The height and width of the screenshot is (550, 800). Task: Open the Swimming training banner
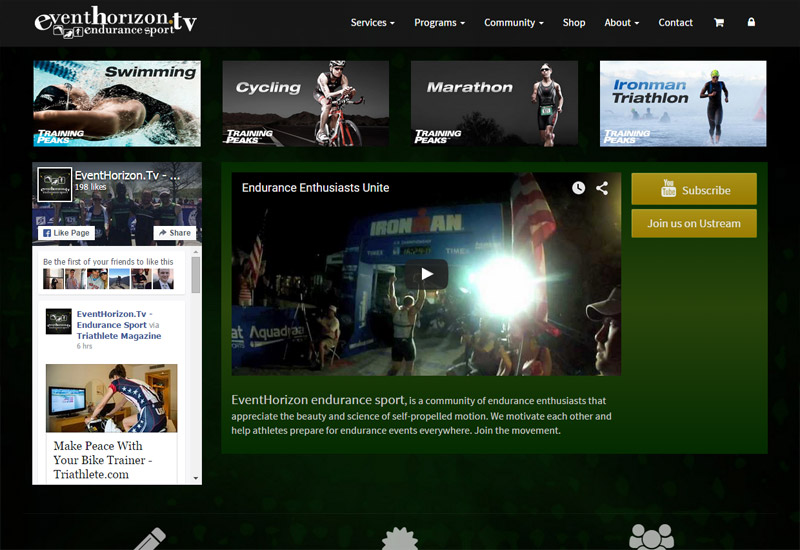click(x=117, y=104)
